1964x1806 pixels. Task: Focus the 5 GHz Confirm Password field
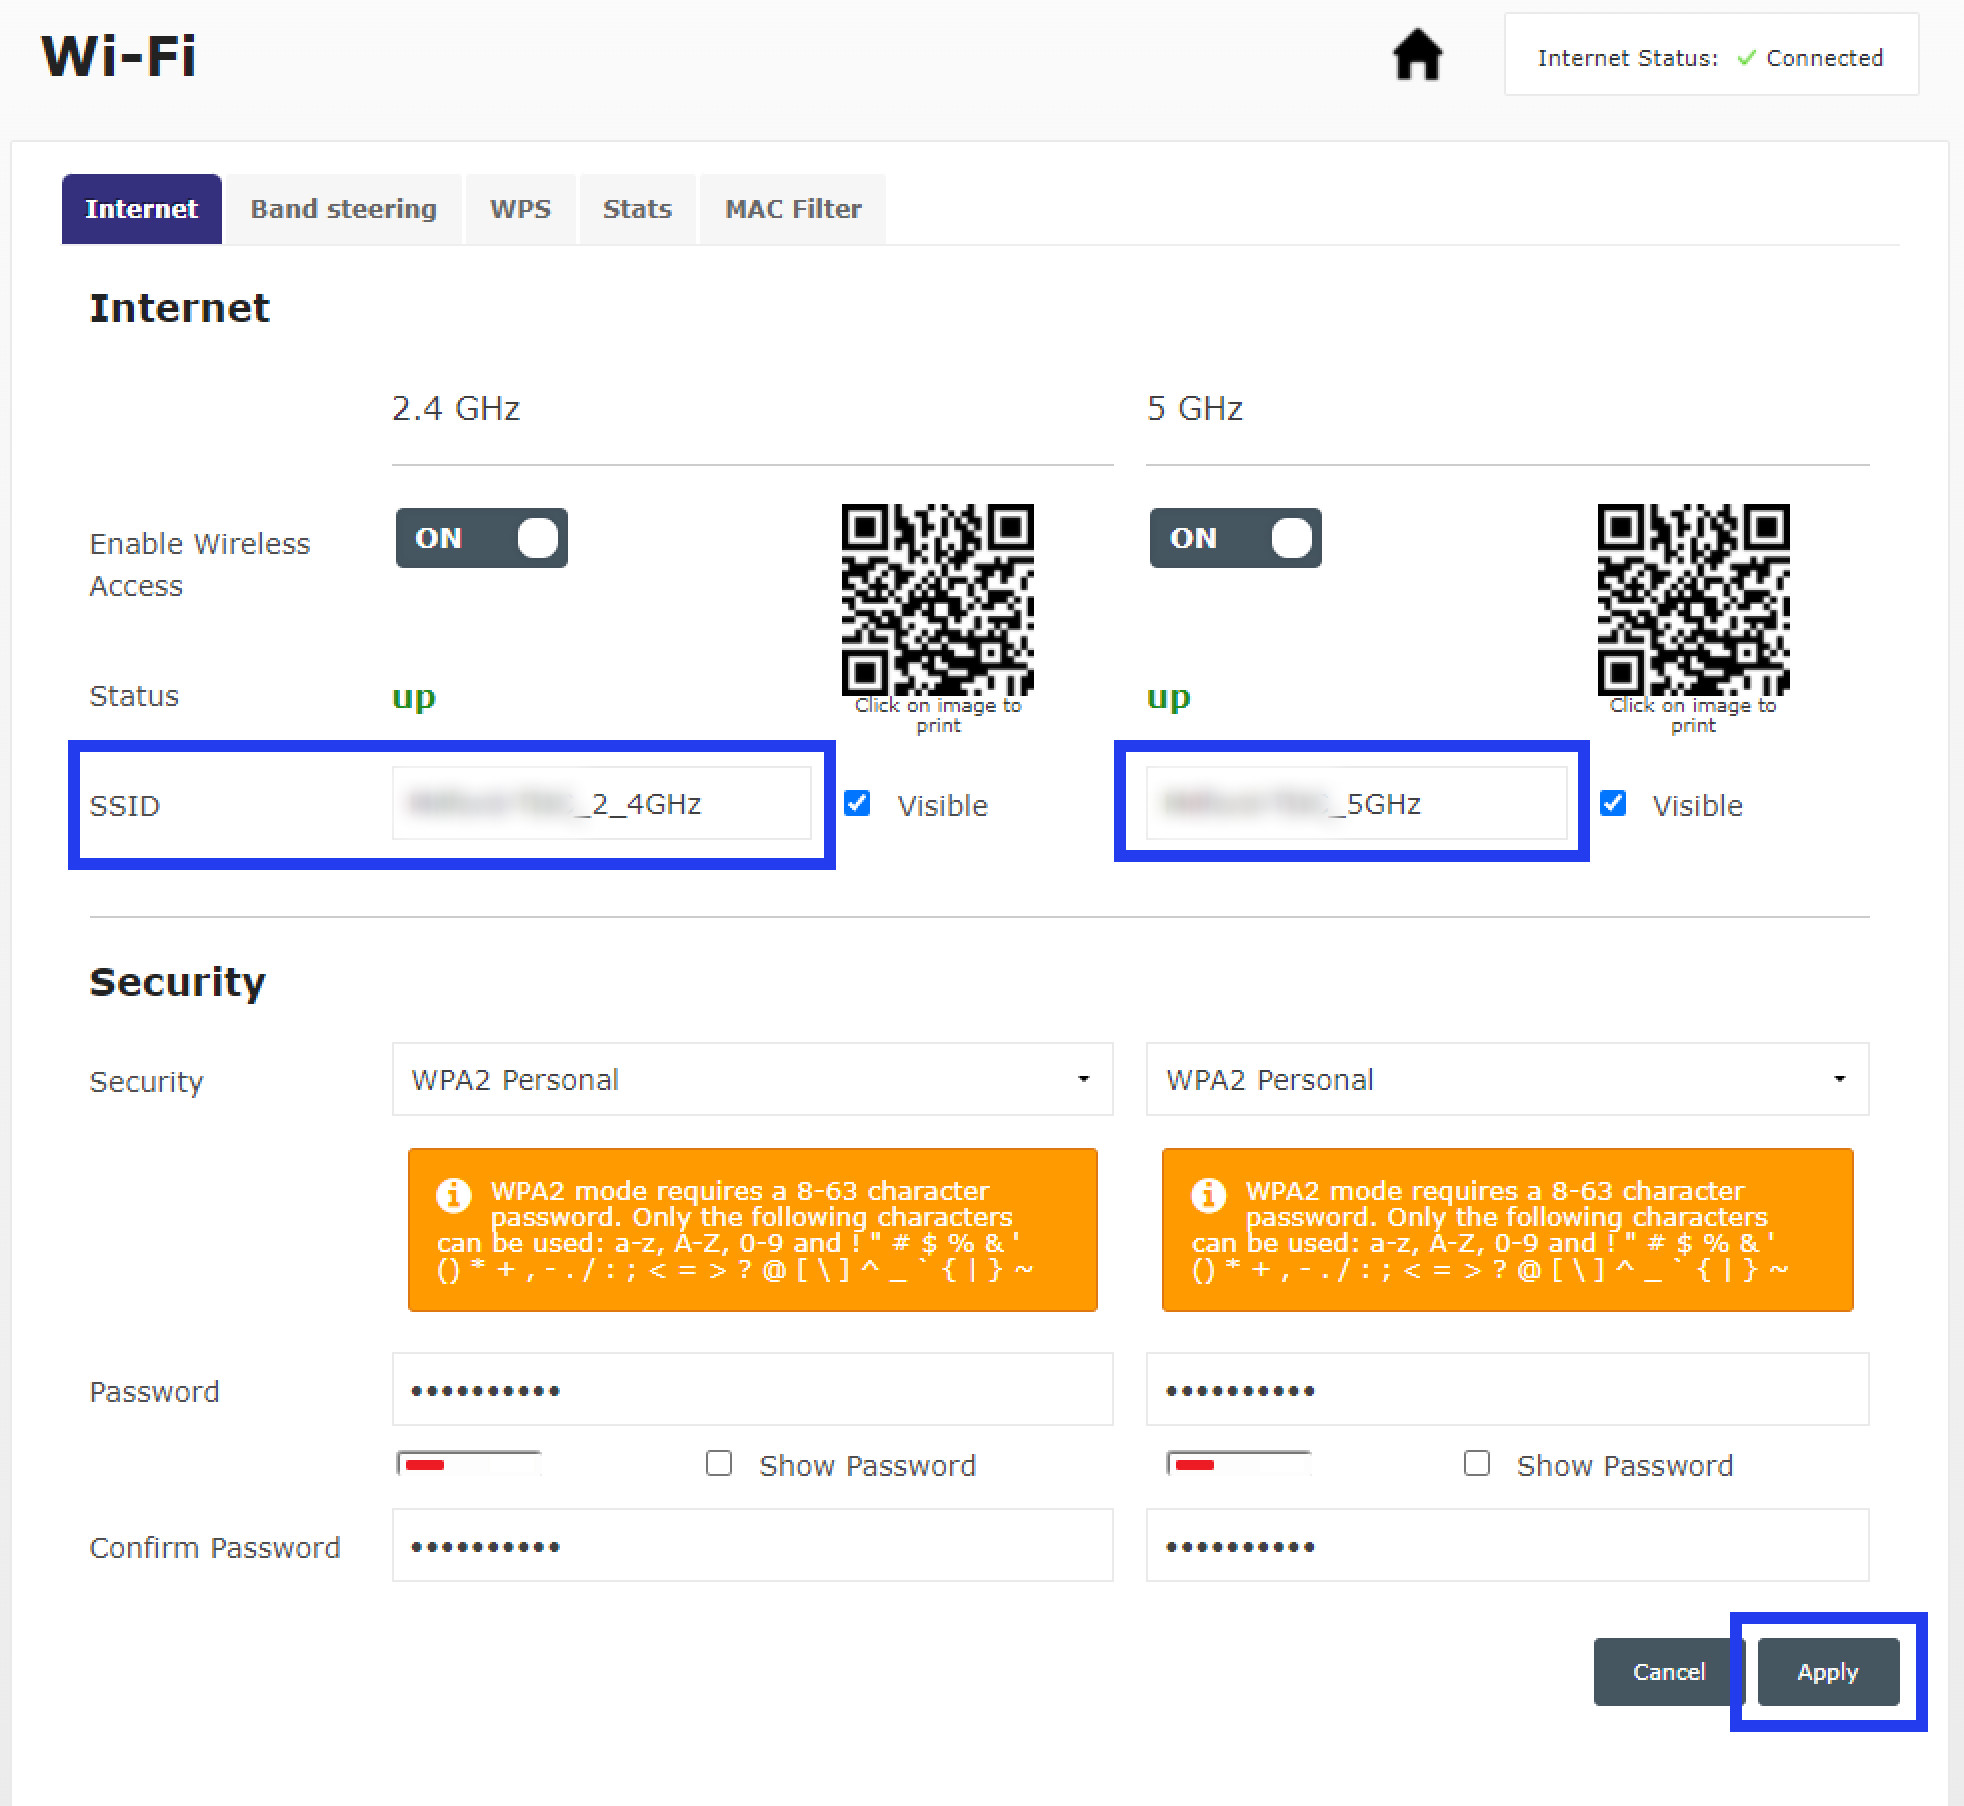(x=1507, y=1545)
